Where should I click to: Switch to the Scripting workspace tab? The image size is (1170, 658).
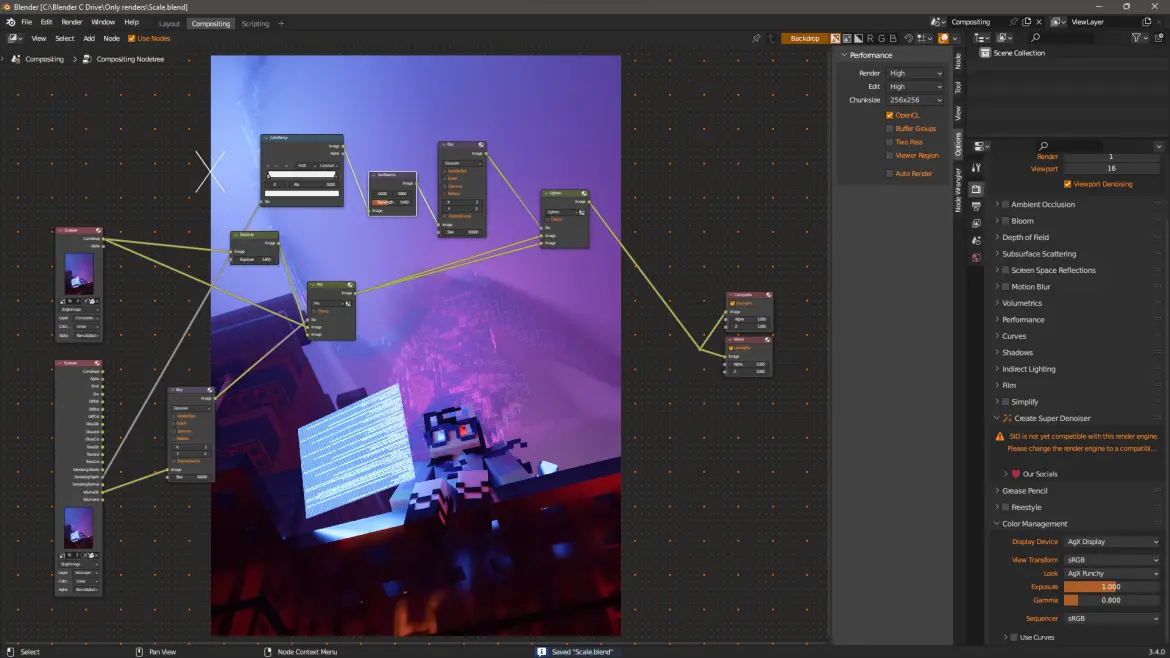tap(257, 23)
